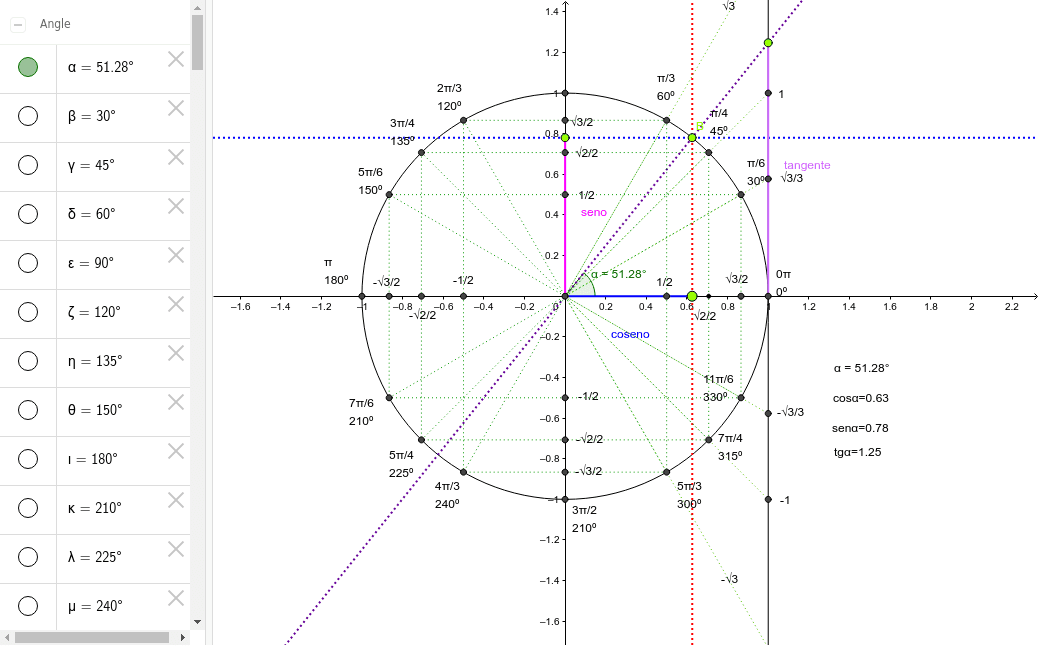The width and height of the screenshot is (1040, 647).
Task: Toggle visibility of angle ι = 180°
Action: (x=28, y=459)
